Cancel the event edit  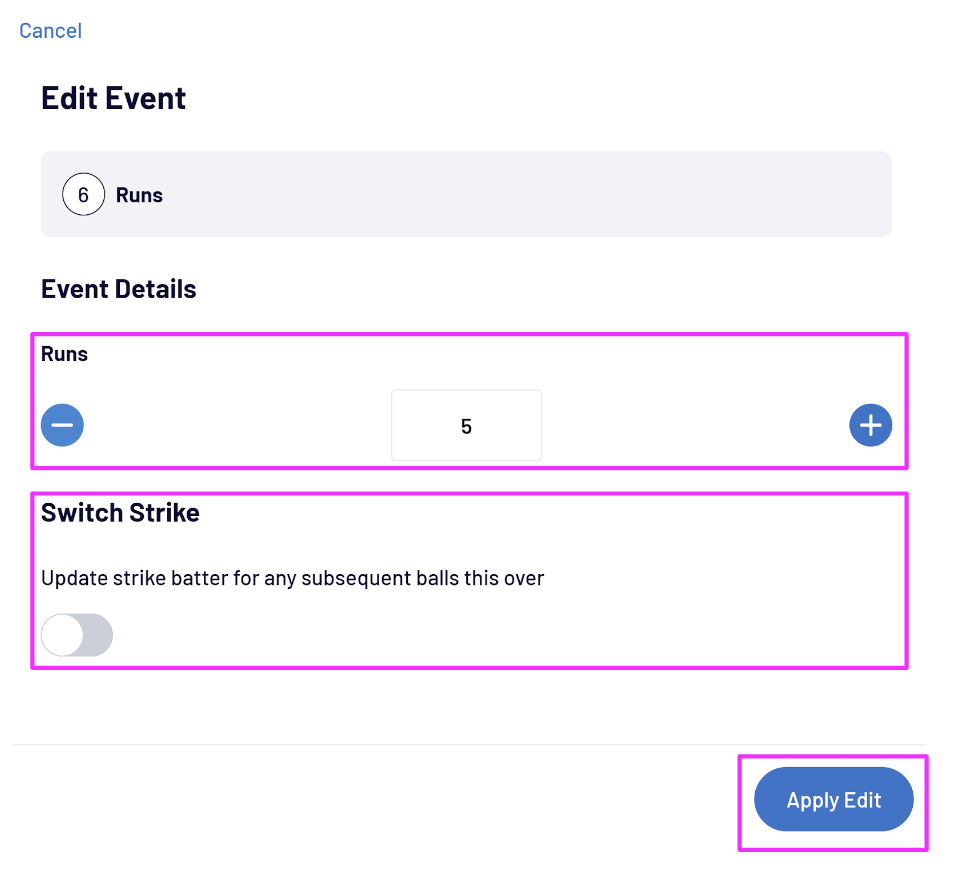50,31
